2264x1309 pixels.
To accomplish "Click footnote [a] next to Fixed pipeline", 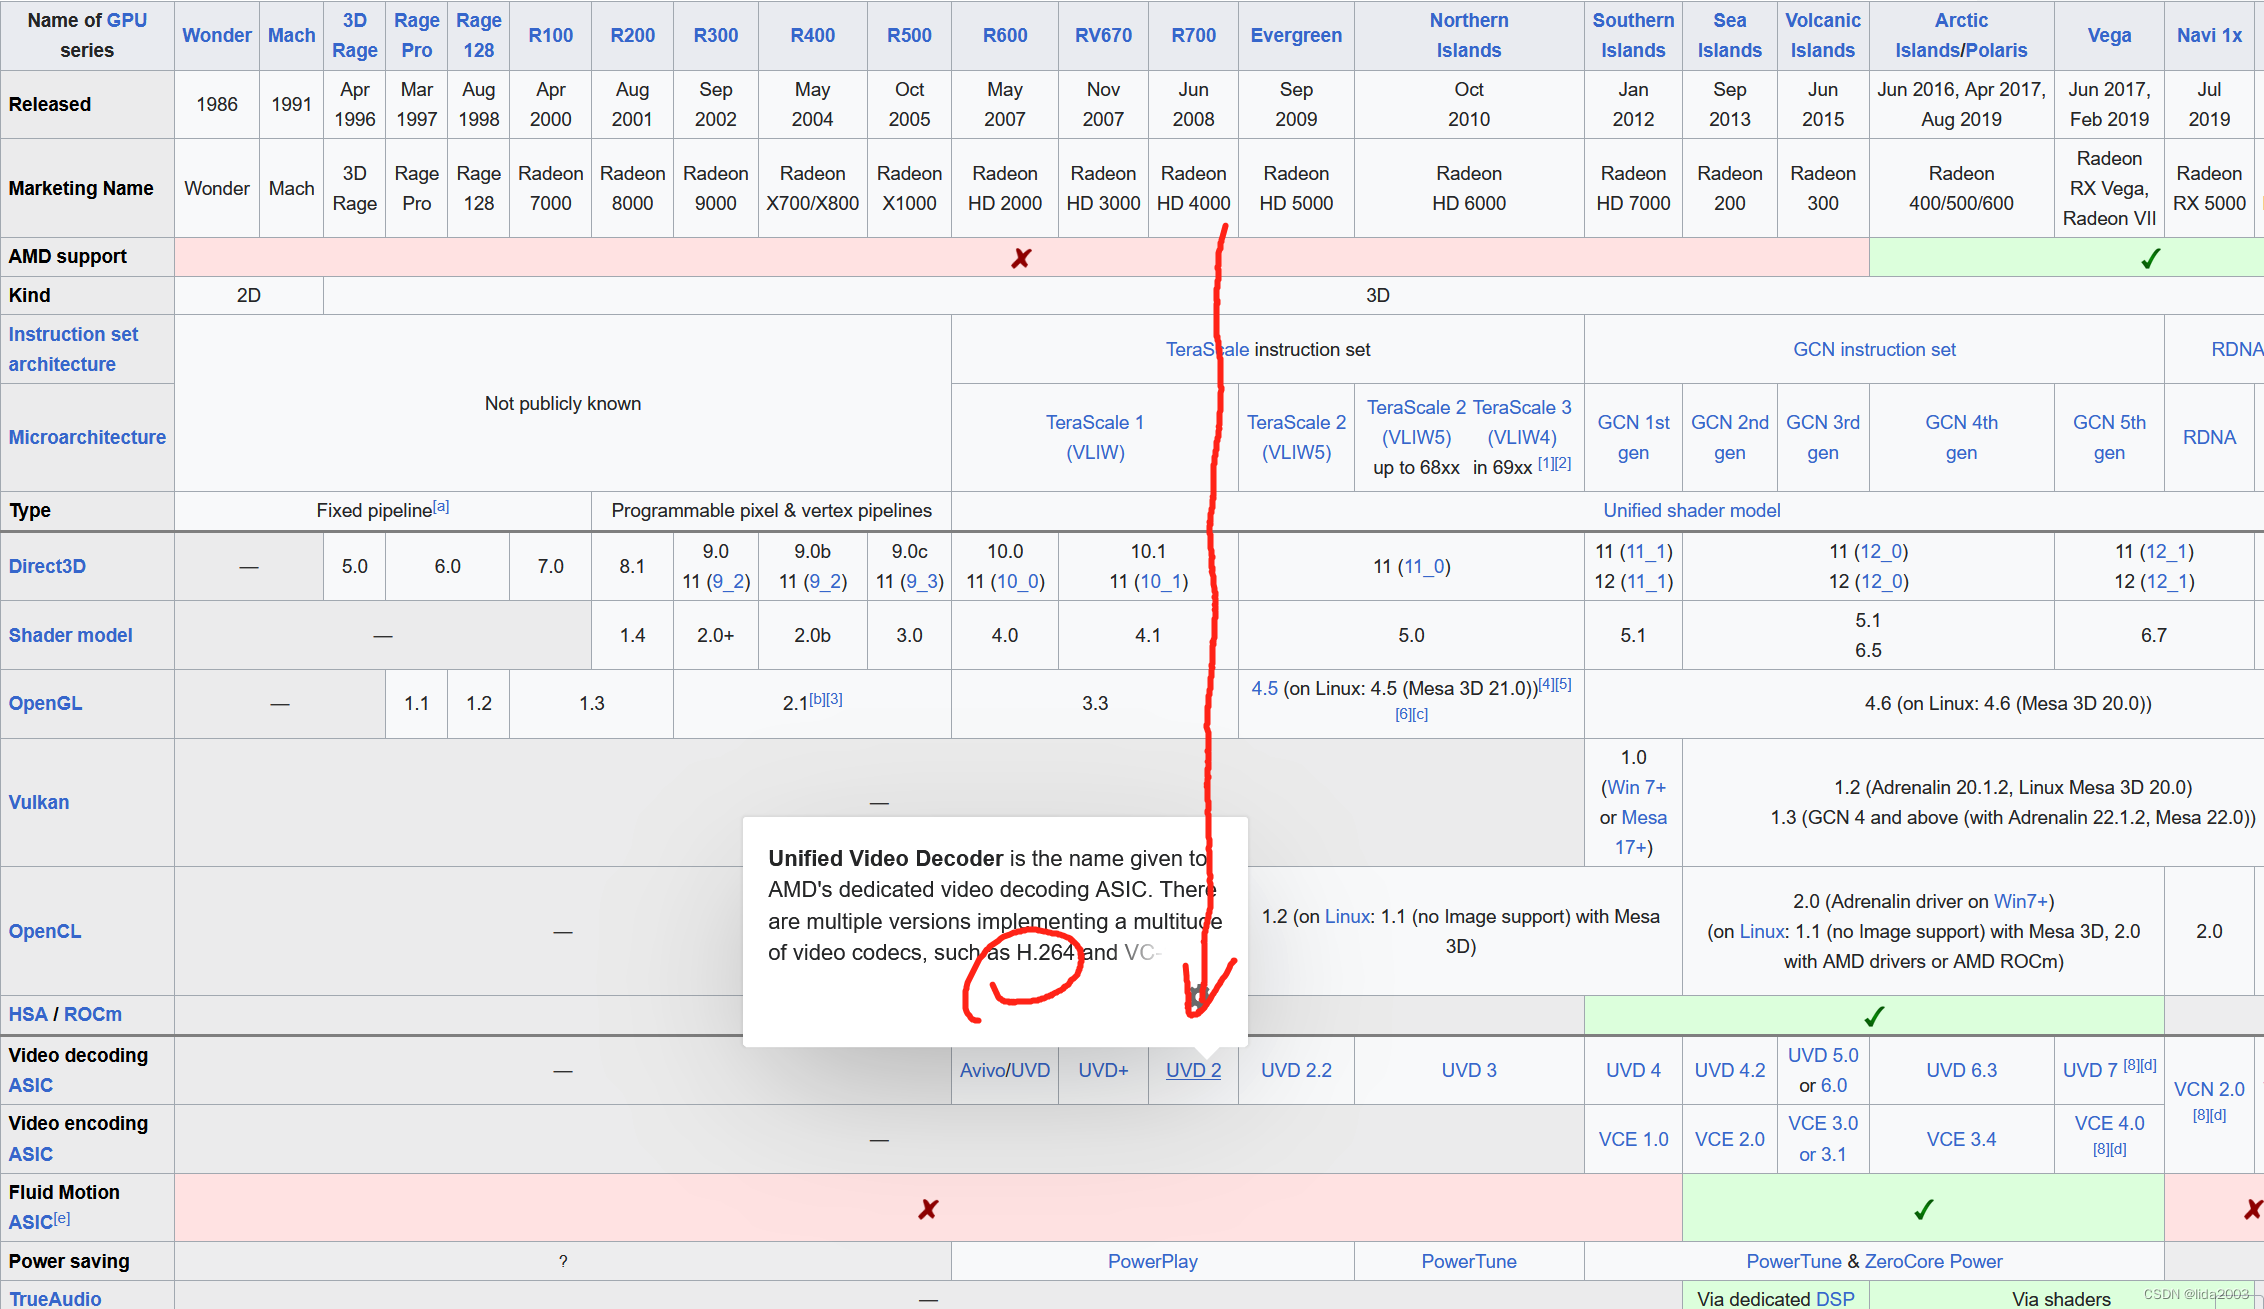I will pos(441,507).
